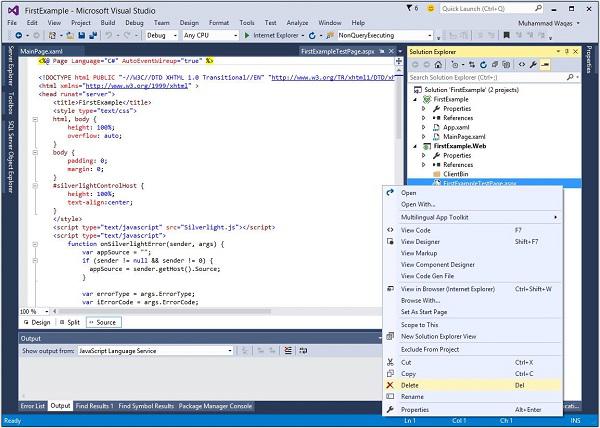Viewport: 600px width, 428px height.
Task: Click the Split view button
Action: (x=72, y=322)
